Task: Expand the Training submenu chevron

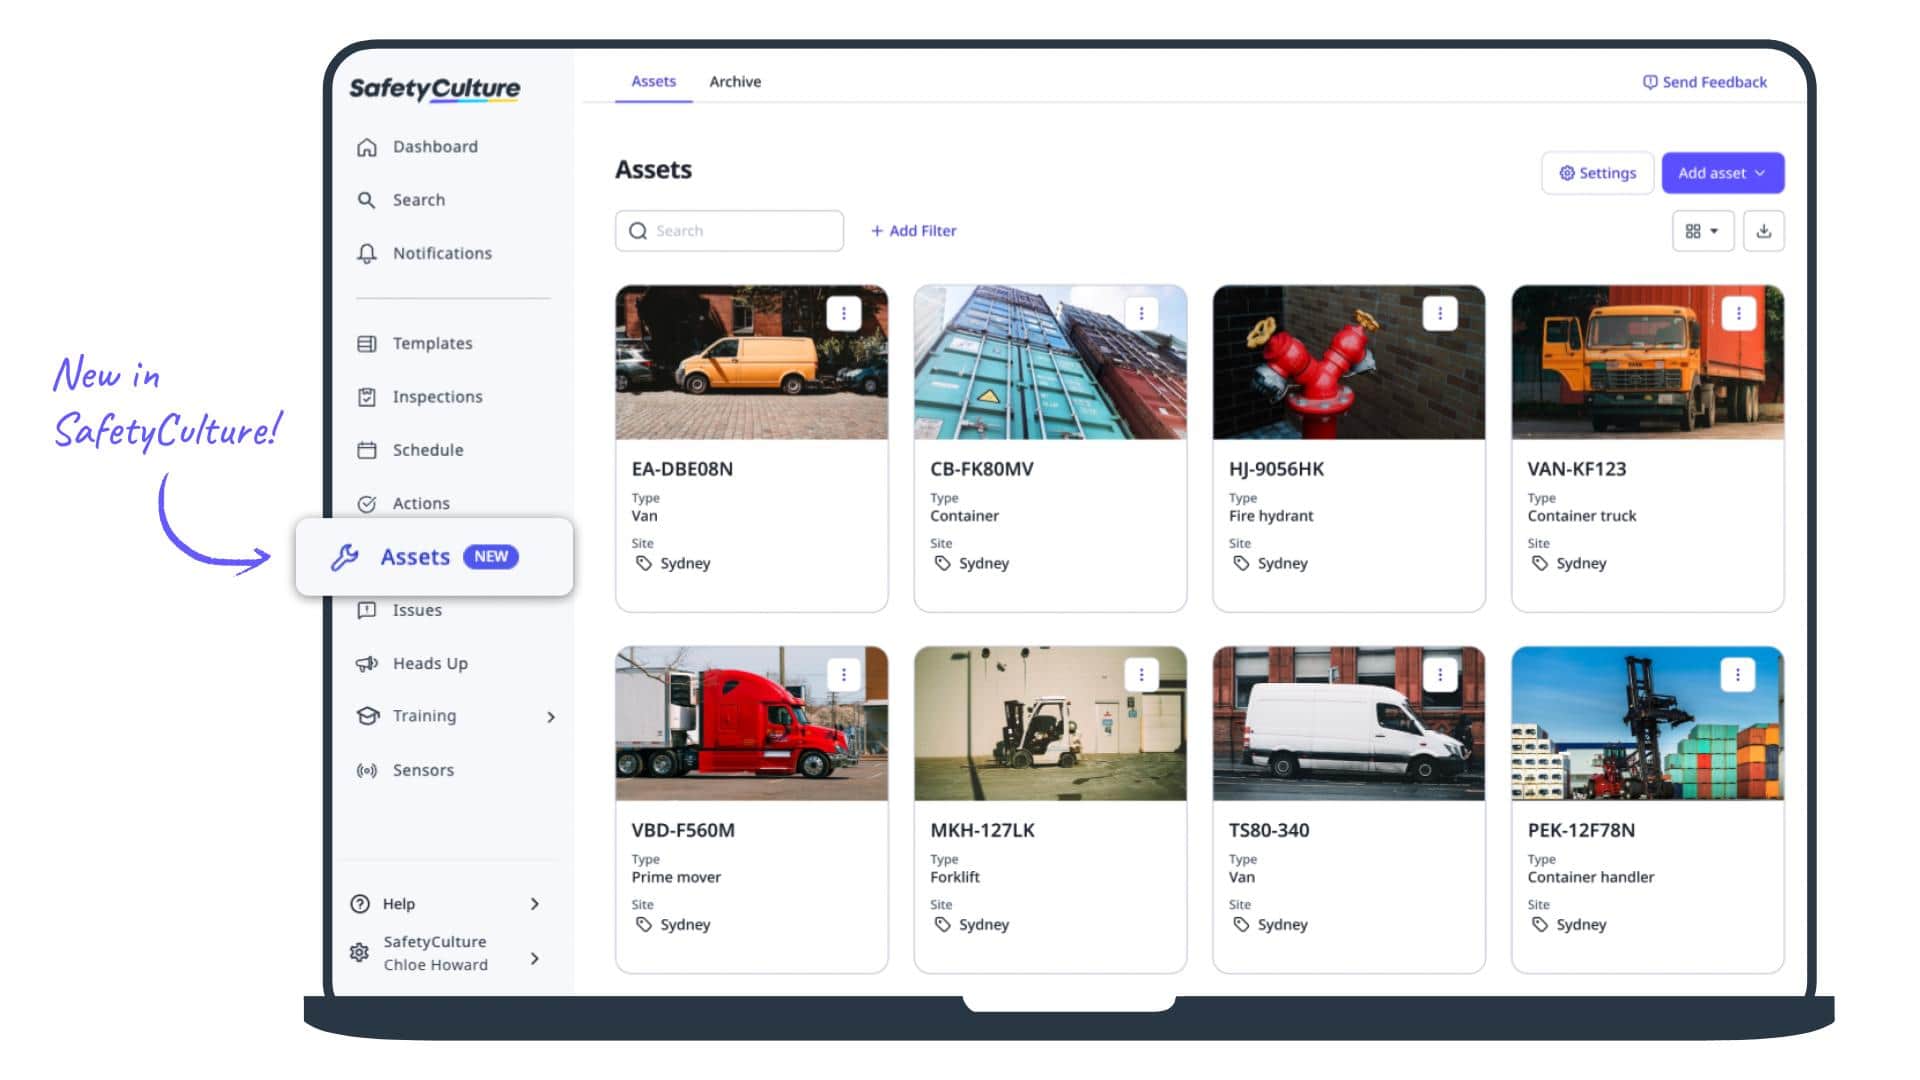Action: [551, 717]
